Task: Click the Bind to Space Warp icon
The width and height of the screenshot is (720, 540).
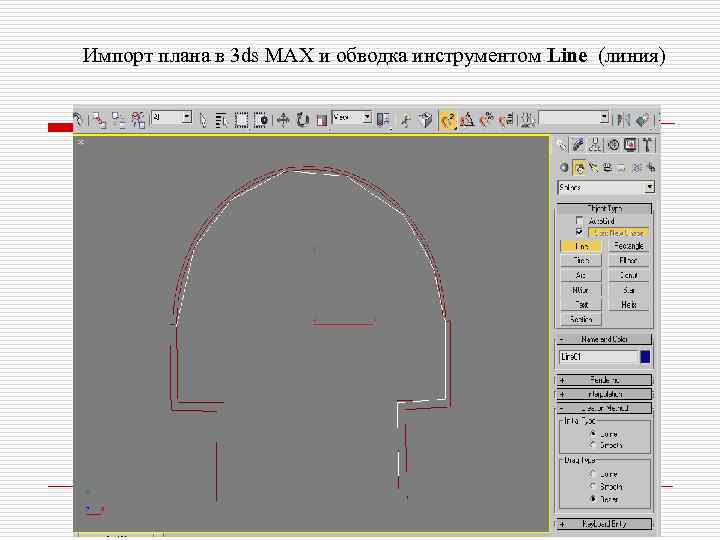Action: (x=138, y=120)
